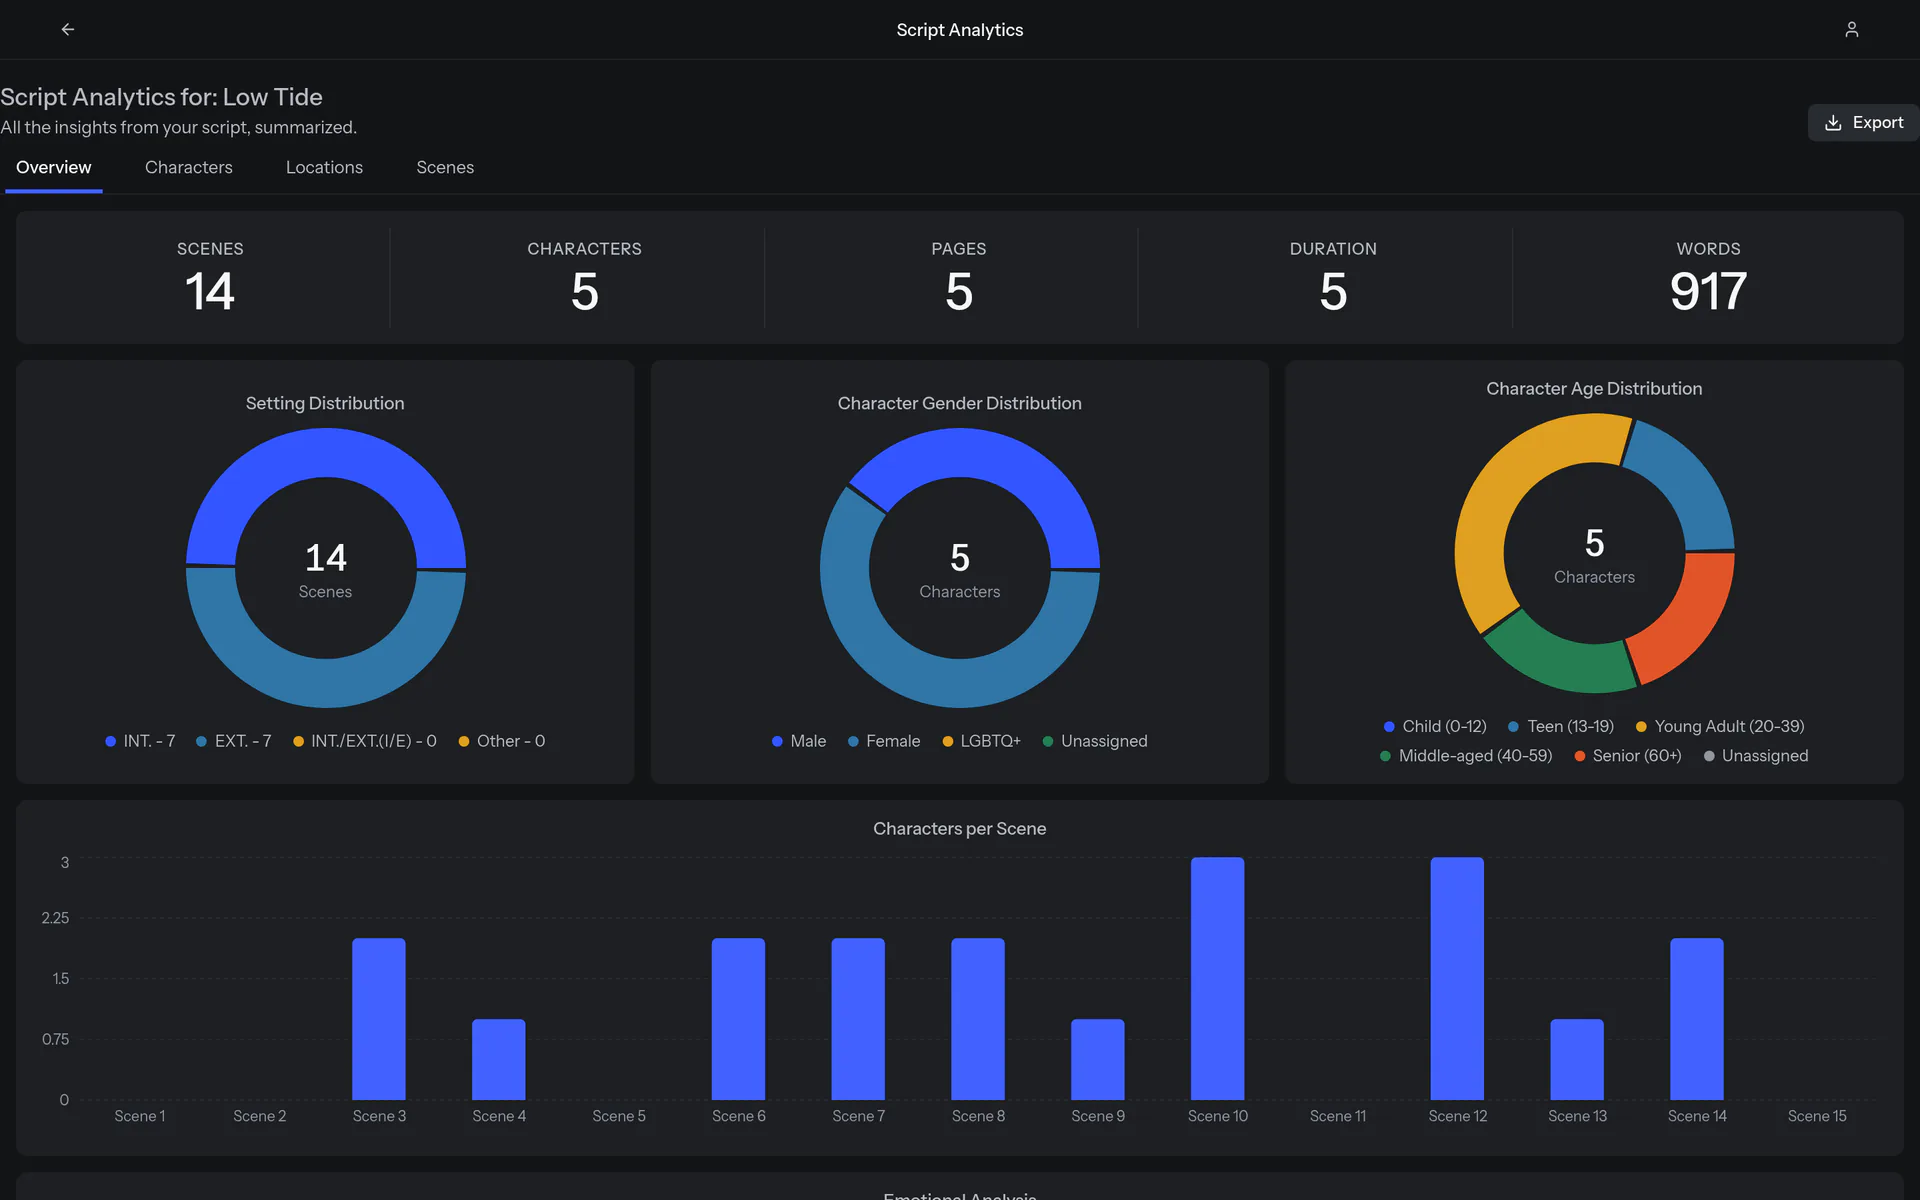Click the SCENES 14 stat
1920x1200 pixels.
click(x=210, y=278)
